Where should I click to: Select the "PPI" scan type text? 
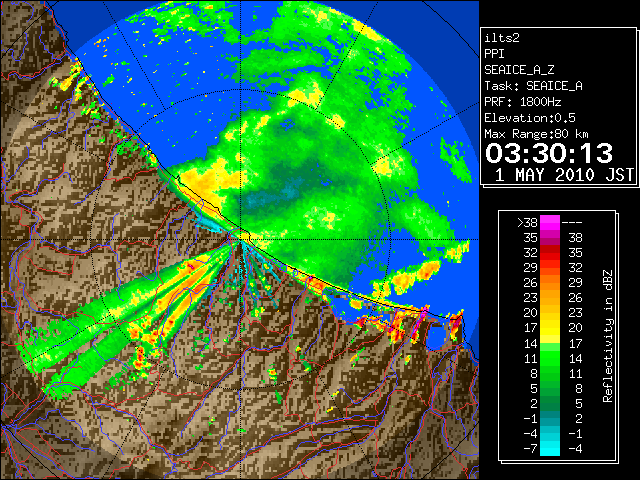click(x=494, y=54)
